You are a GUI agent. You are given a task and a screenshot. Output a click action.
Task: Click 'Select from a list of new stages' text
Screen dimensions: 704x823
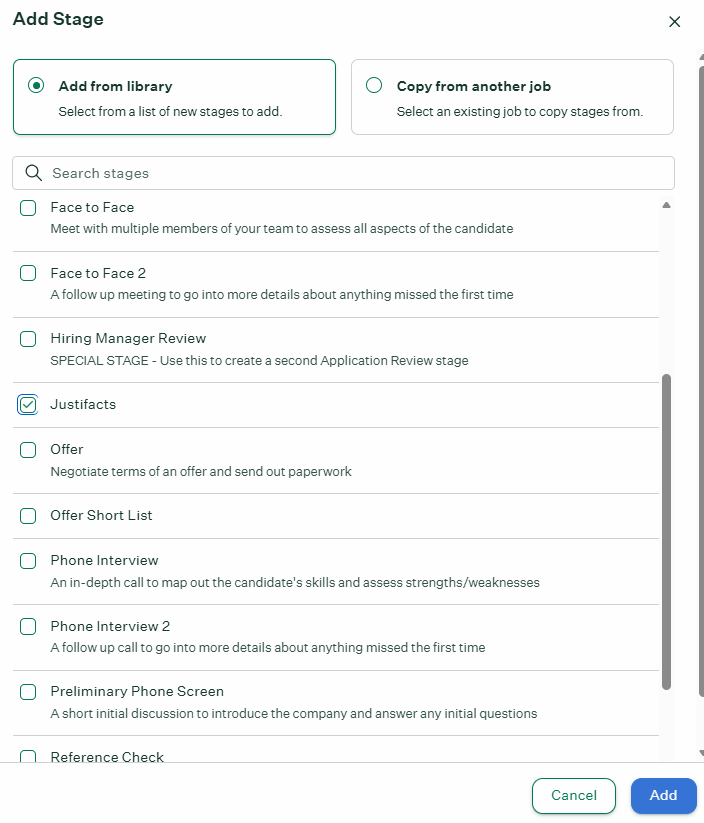170,111
